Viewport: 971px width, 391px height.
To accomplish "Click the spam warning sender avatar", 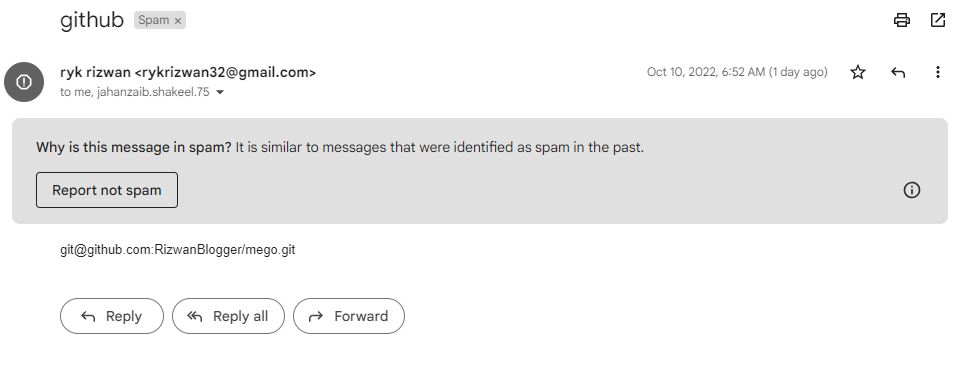I will point(24,82).
